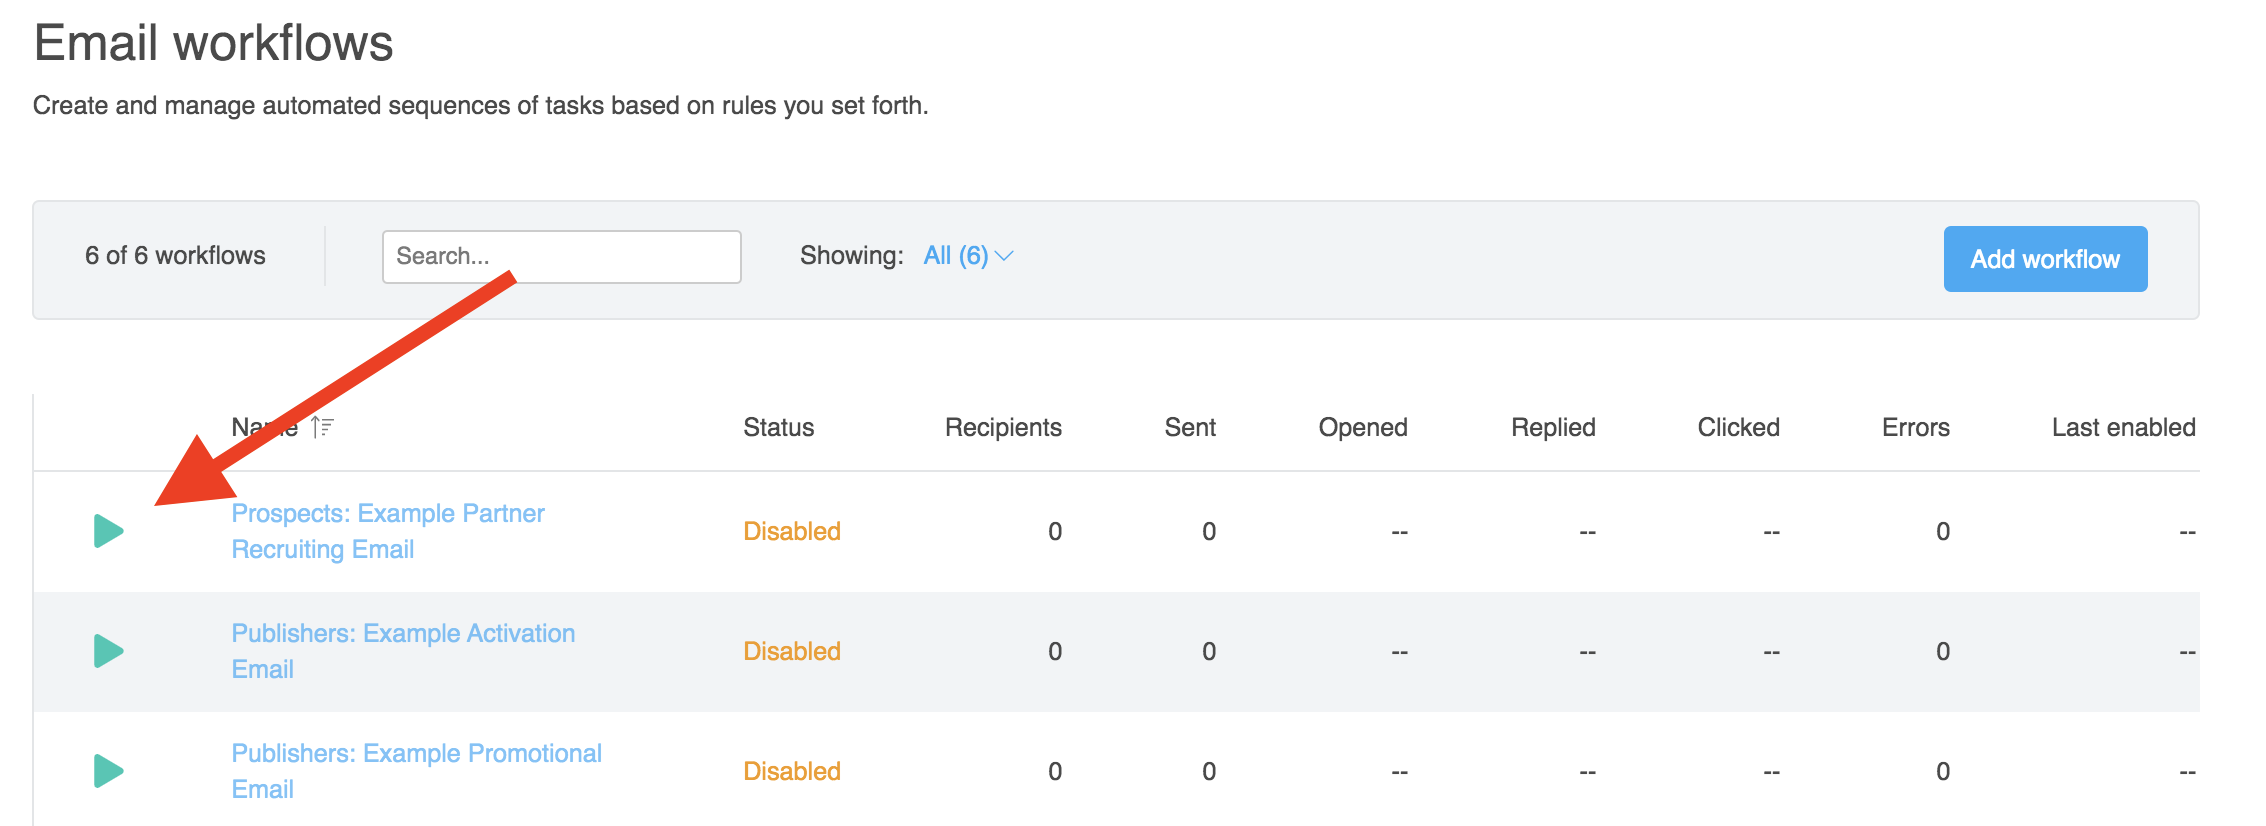Select the Replied column header
Viewport: 2266px width, 826px height.
tap(1553, 428)
